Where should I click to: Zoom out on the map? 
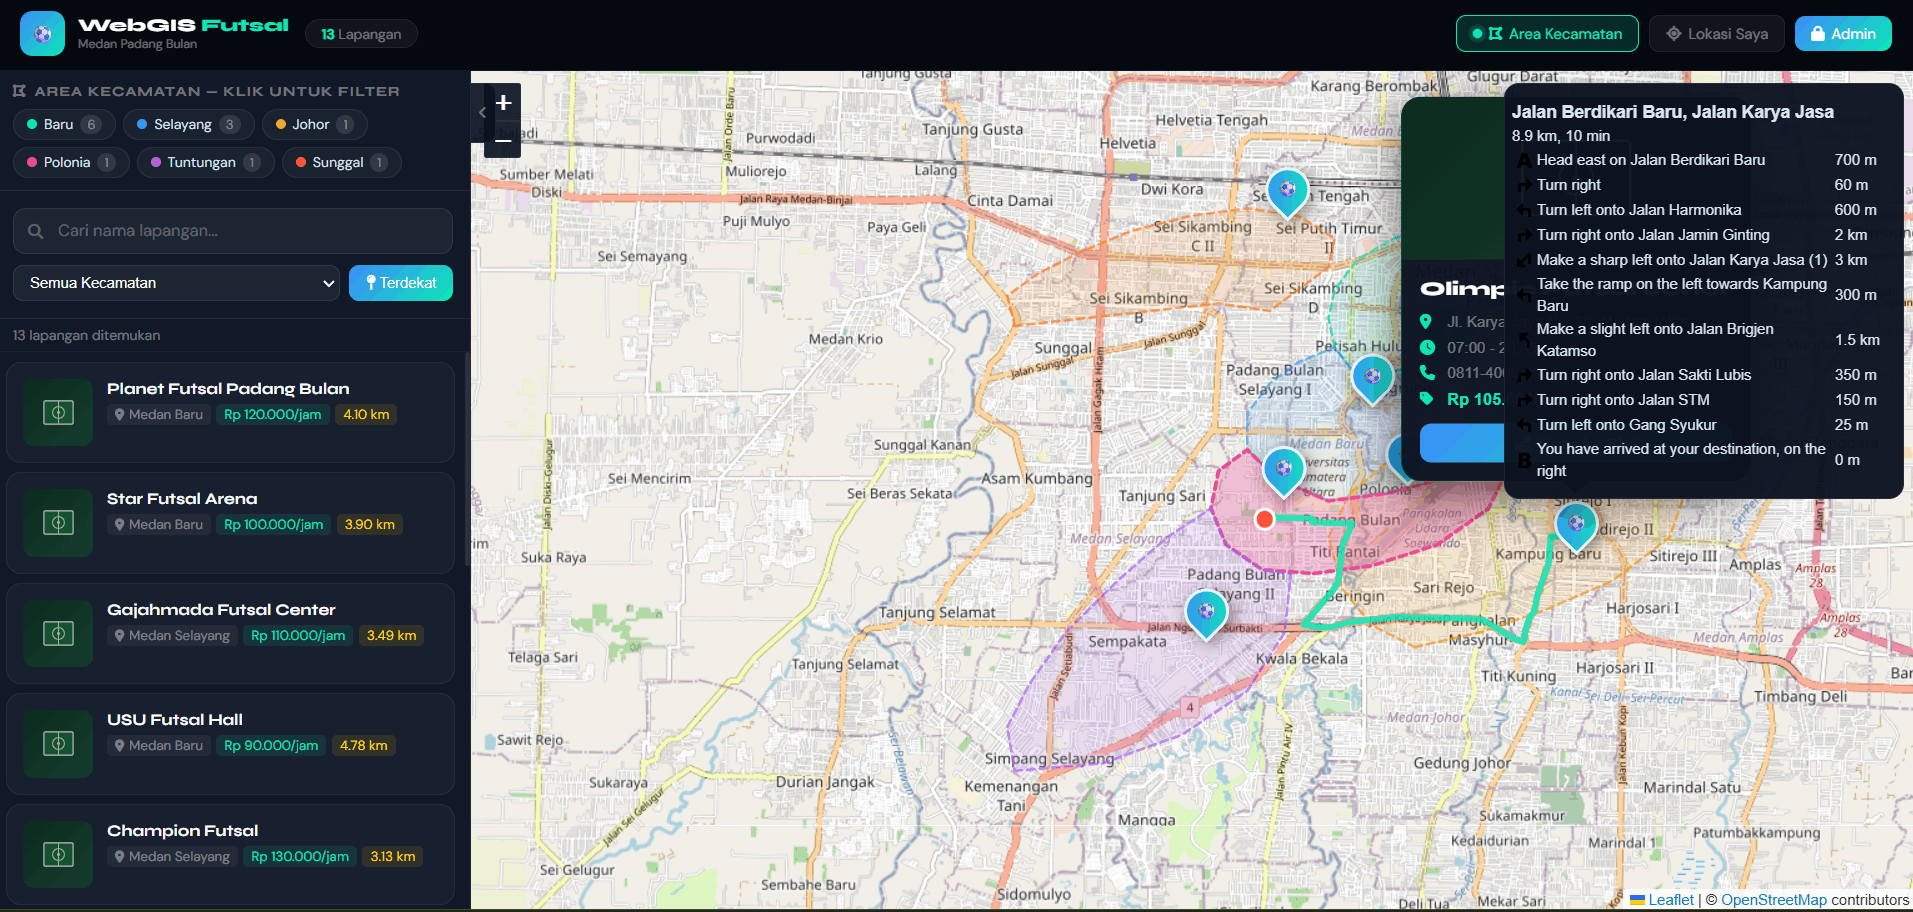click(x=503, y=140)
